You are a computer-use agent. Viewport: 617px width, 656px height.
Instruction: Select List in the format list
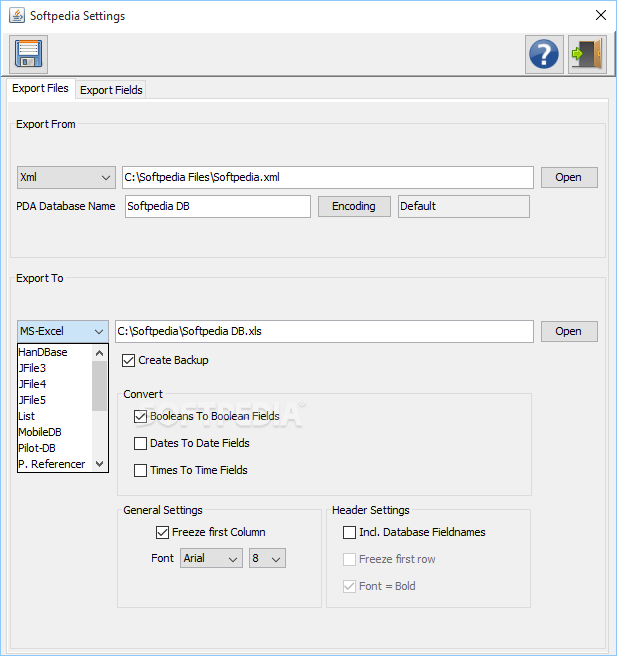[x=55, y=416]
